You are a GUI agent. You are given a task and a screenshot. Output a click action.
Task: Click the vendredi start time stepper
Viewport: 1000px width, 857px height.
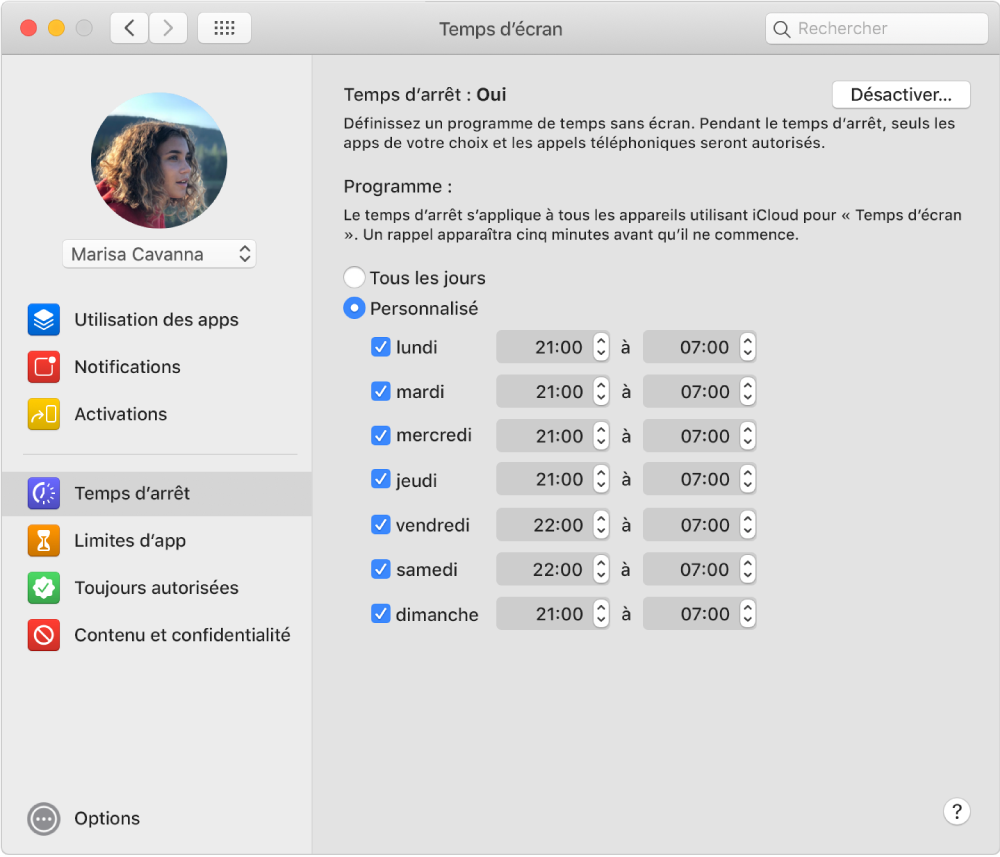601,525
